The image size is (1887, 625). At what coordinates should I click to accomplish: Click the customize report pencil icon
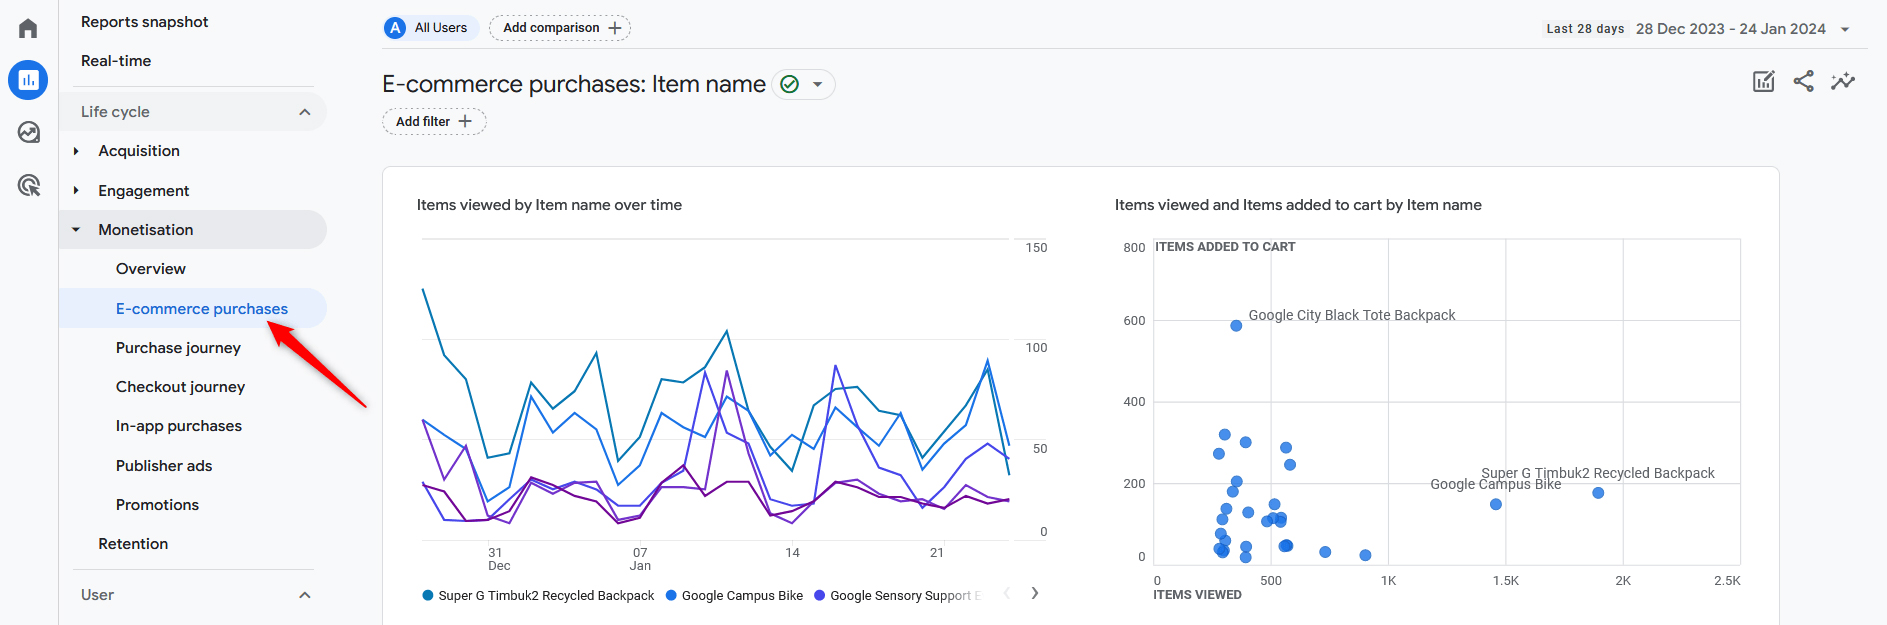click(1764, 82)
